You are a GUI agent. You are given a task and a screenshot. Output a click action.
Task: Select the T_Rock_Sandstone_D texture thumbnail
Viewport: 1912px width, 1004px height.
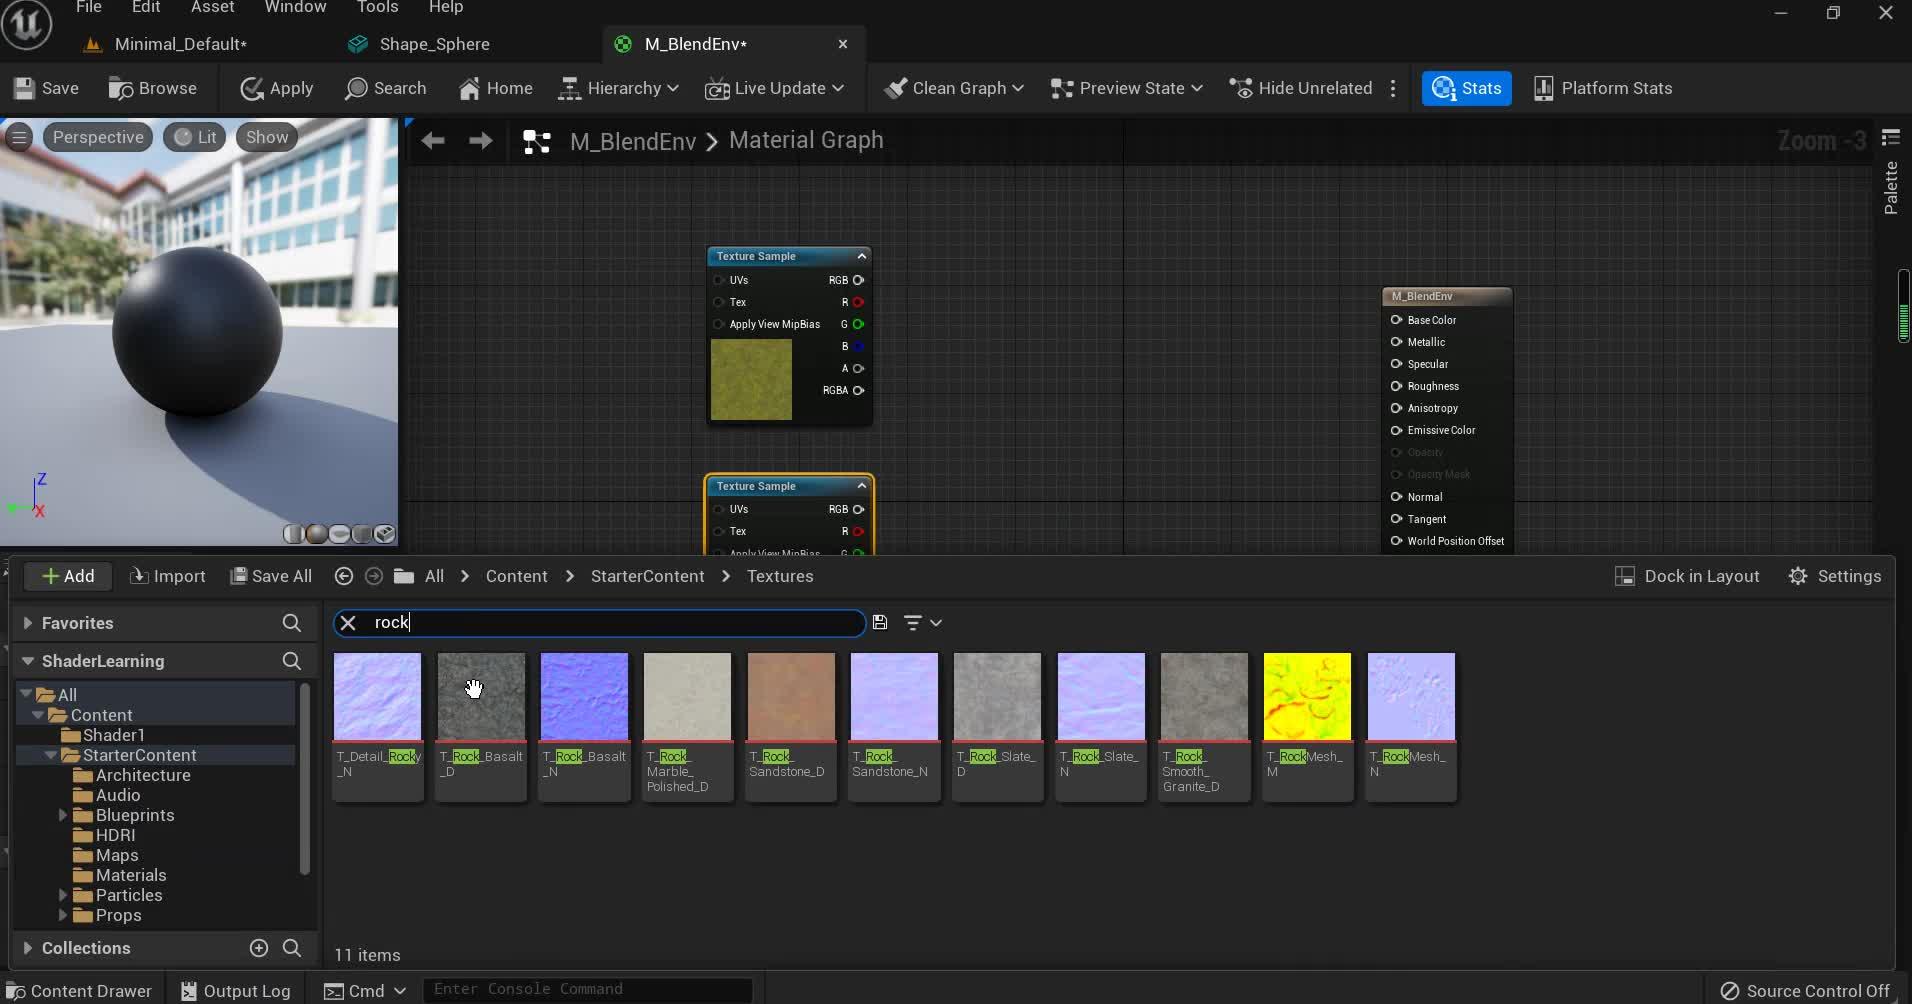click(790, 695)
